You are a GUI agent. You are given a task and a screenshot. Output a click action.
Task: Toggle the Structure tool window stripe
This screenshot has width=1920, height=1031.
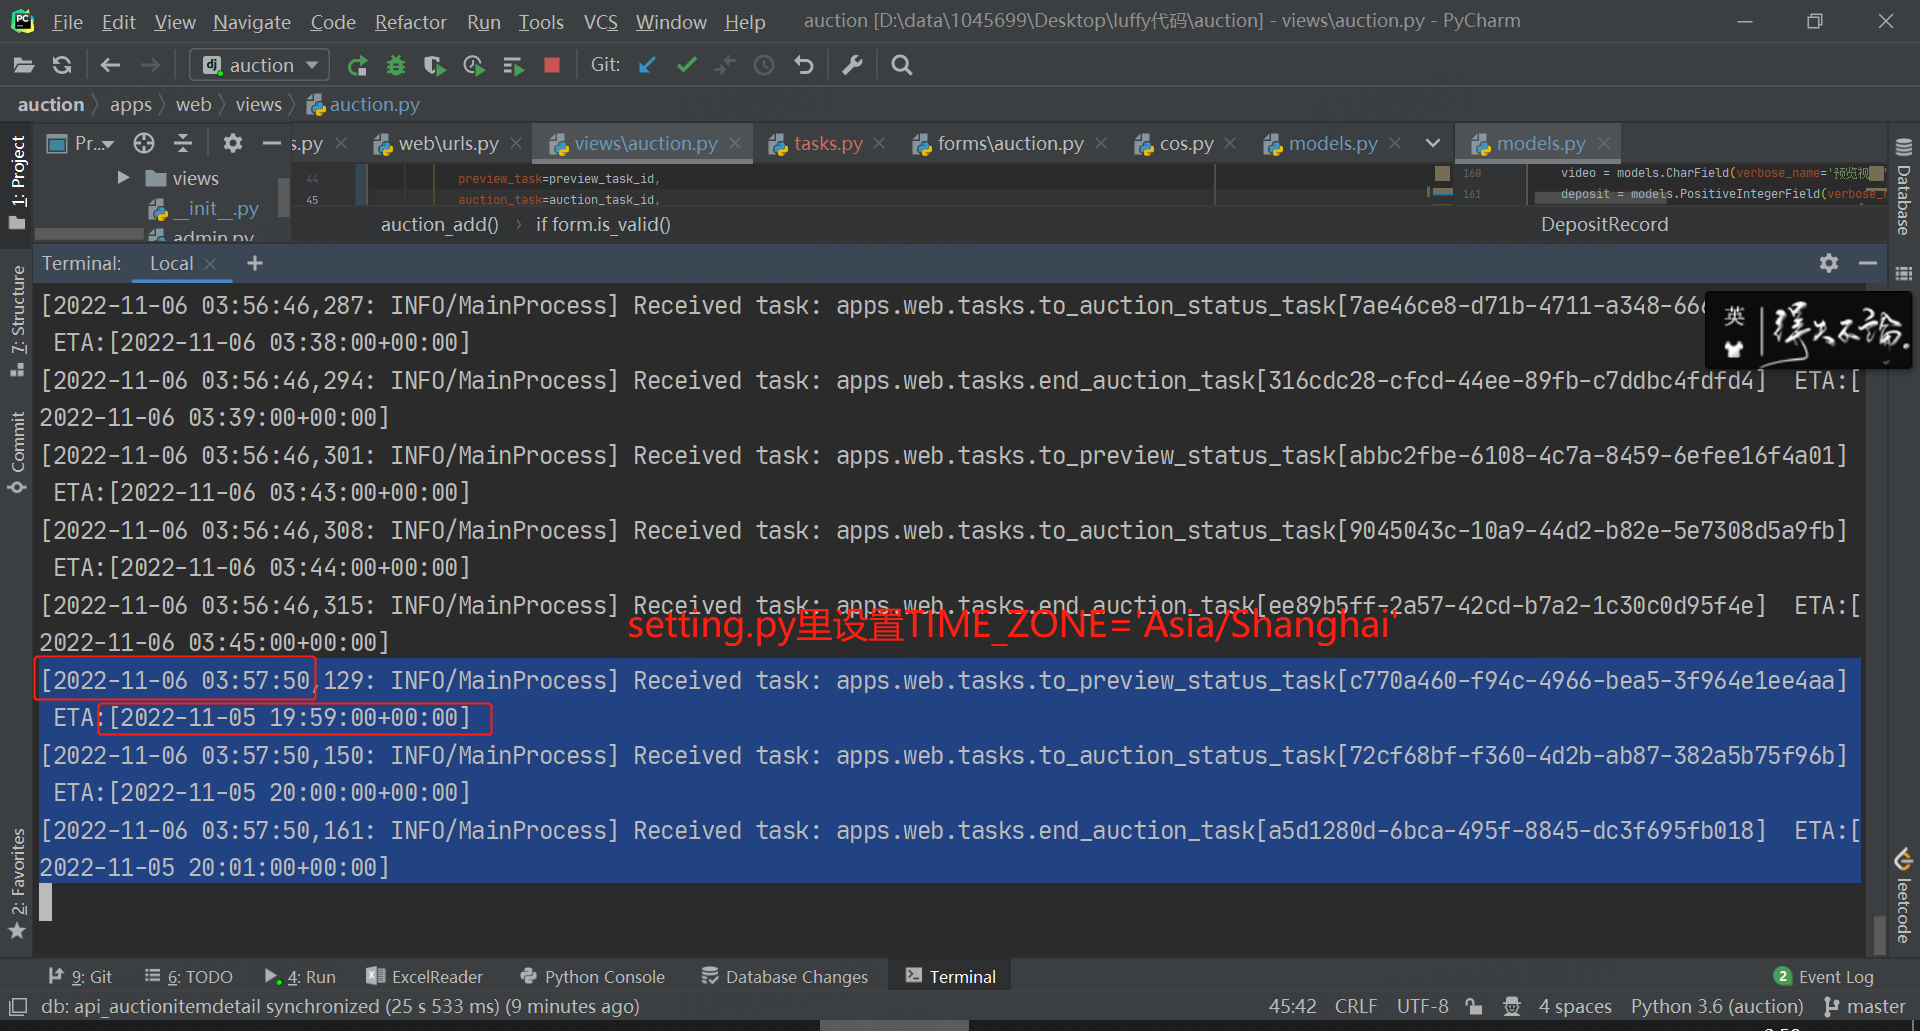pyautogui.click(x=17, y=320)
